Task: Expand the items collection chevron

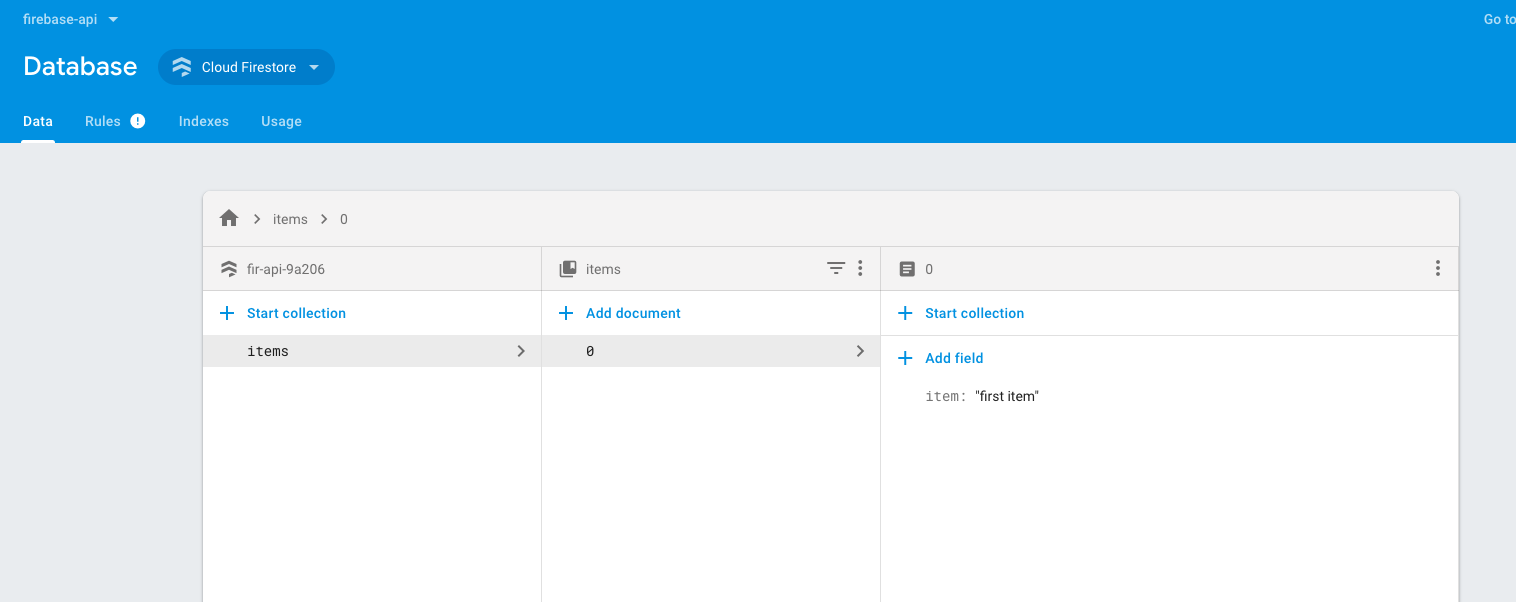Action: pyautogui.click(x=521, y=351)
